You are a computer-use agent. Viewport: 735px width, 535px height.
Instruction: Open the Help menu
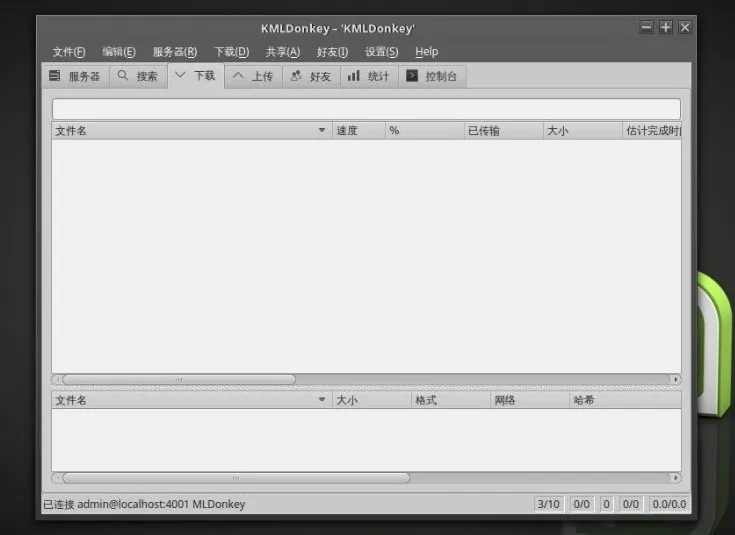coord(427,52)
